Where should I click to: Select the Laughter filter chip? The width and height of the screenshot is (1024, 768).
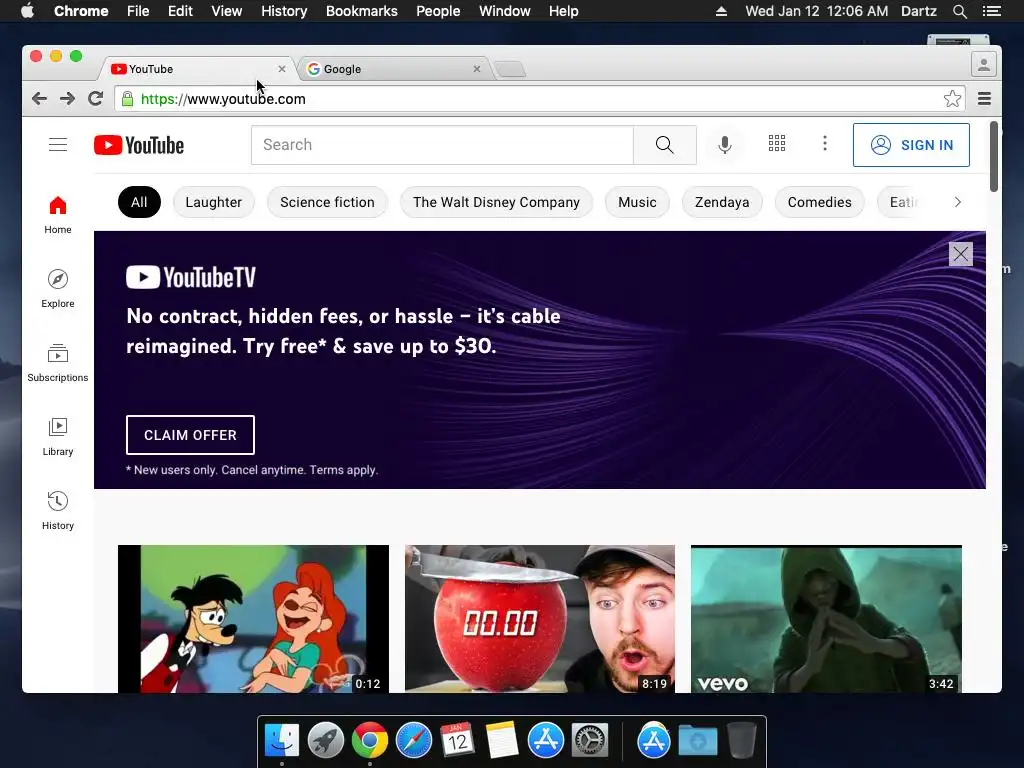coord(214,202)
